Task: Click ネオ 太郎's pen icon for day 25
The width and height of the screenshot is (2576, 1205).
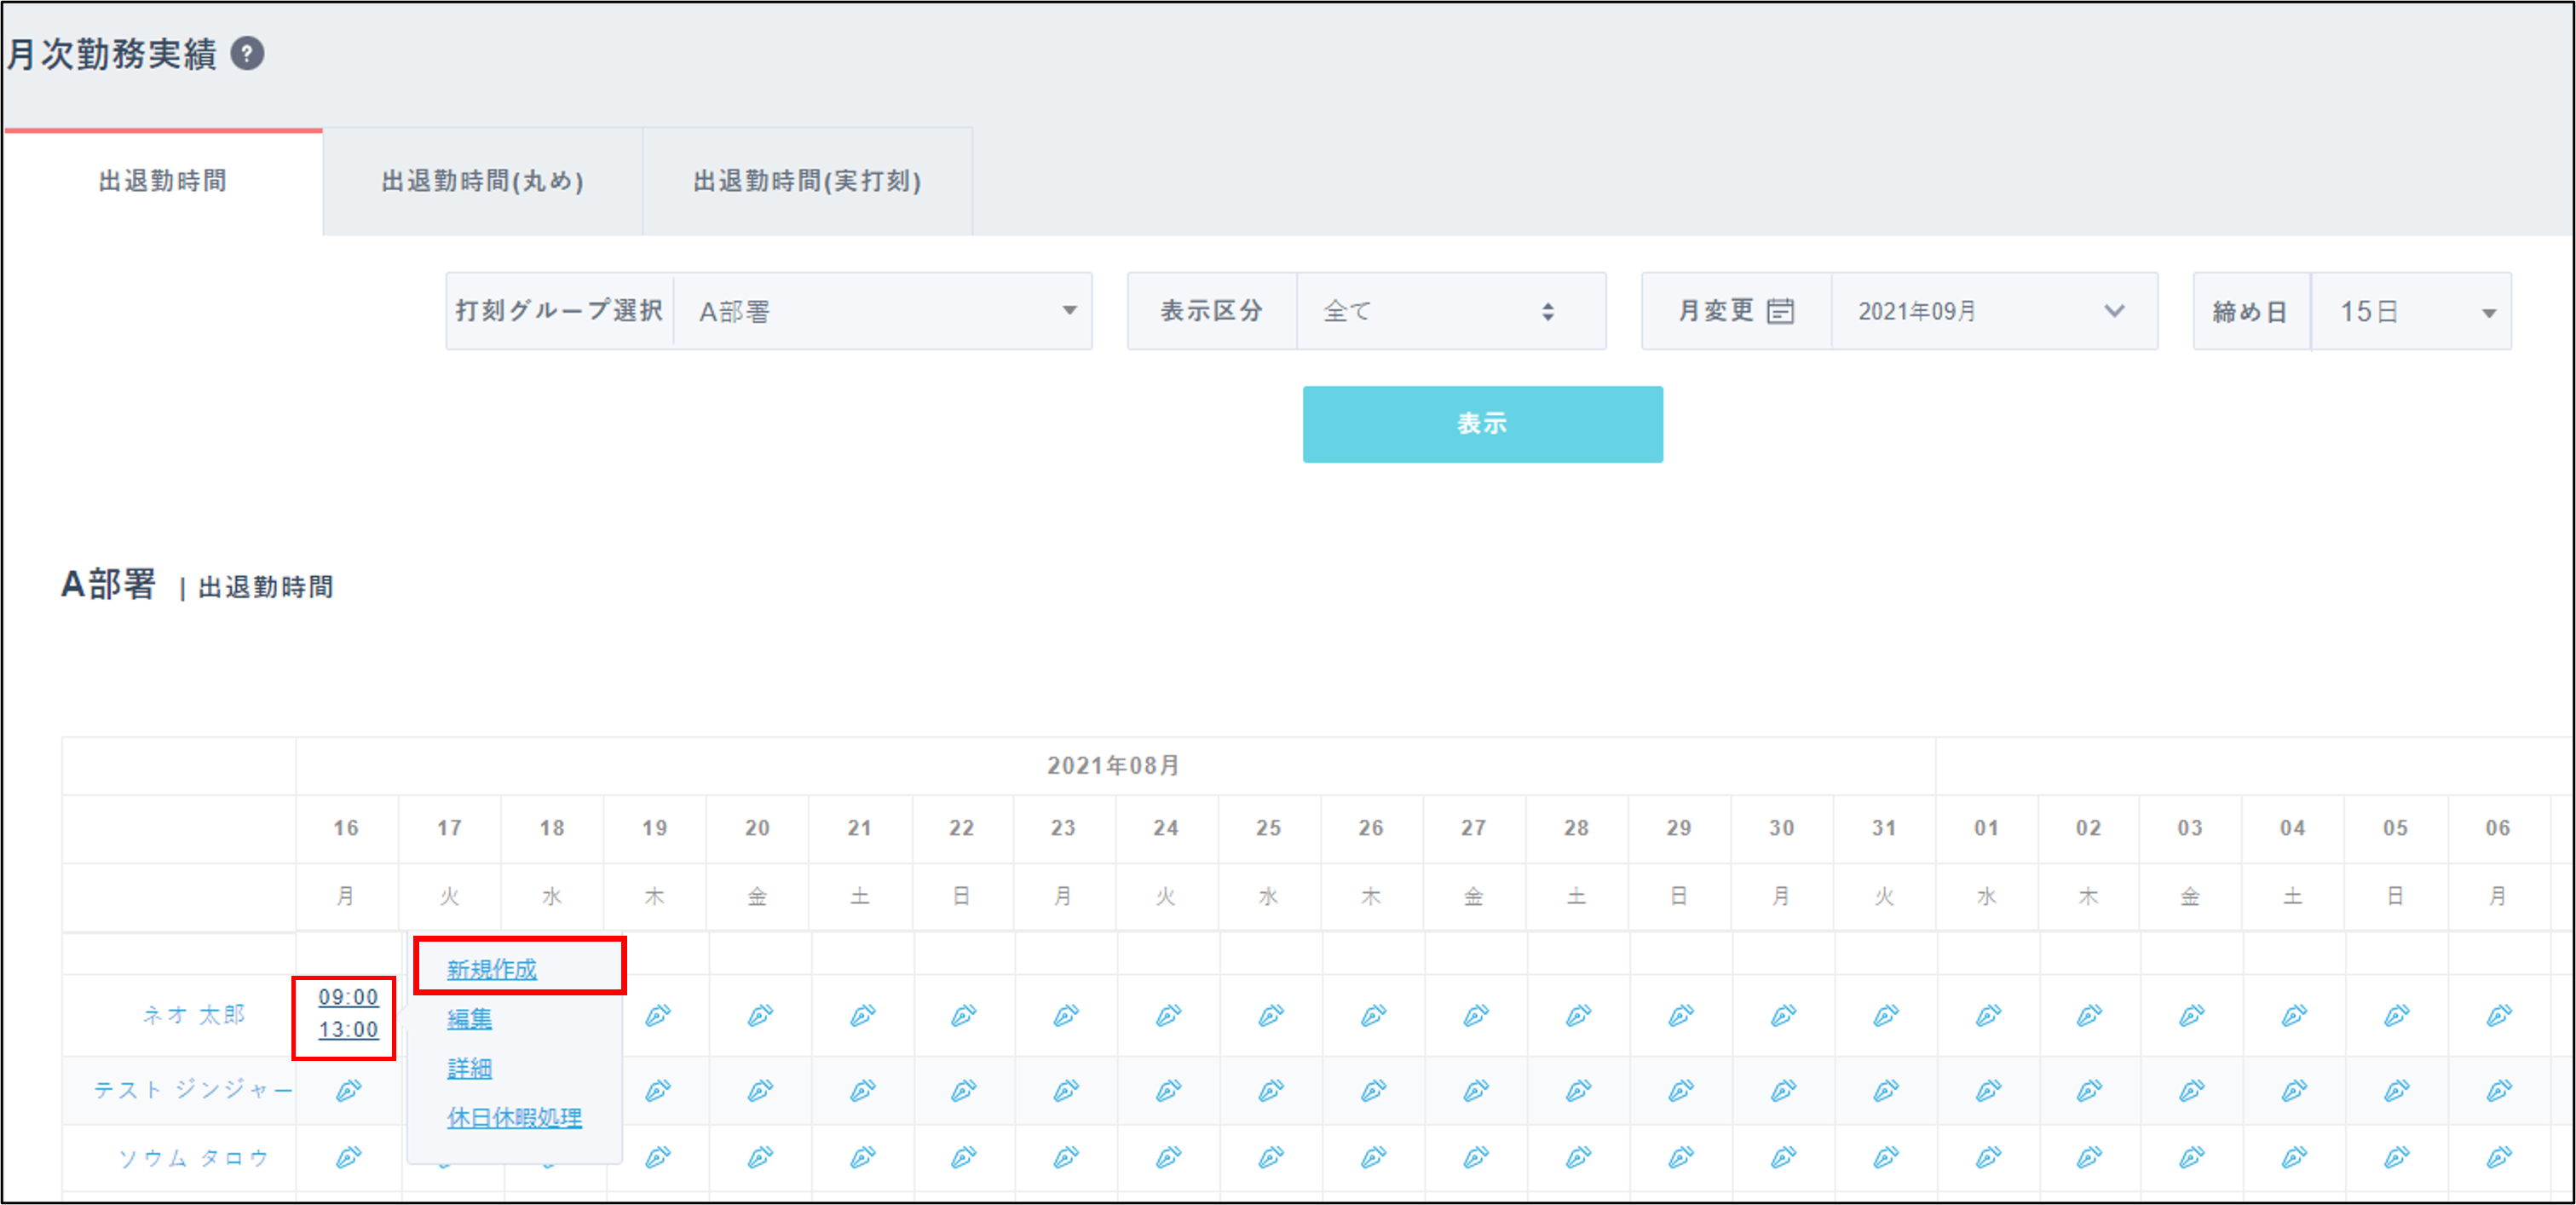Action: click(x=1270, y=1016)
